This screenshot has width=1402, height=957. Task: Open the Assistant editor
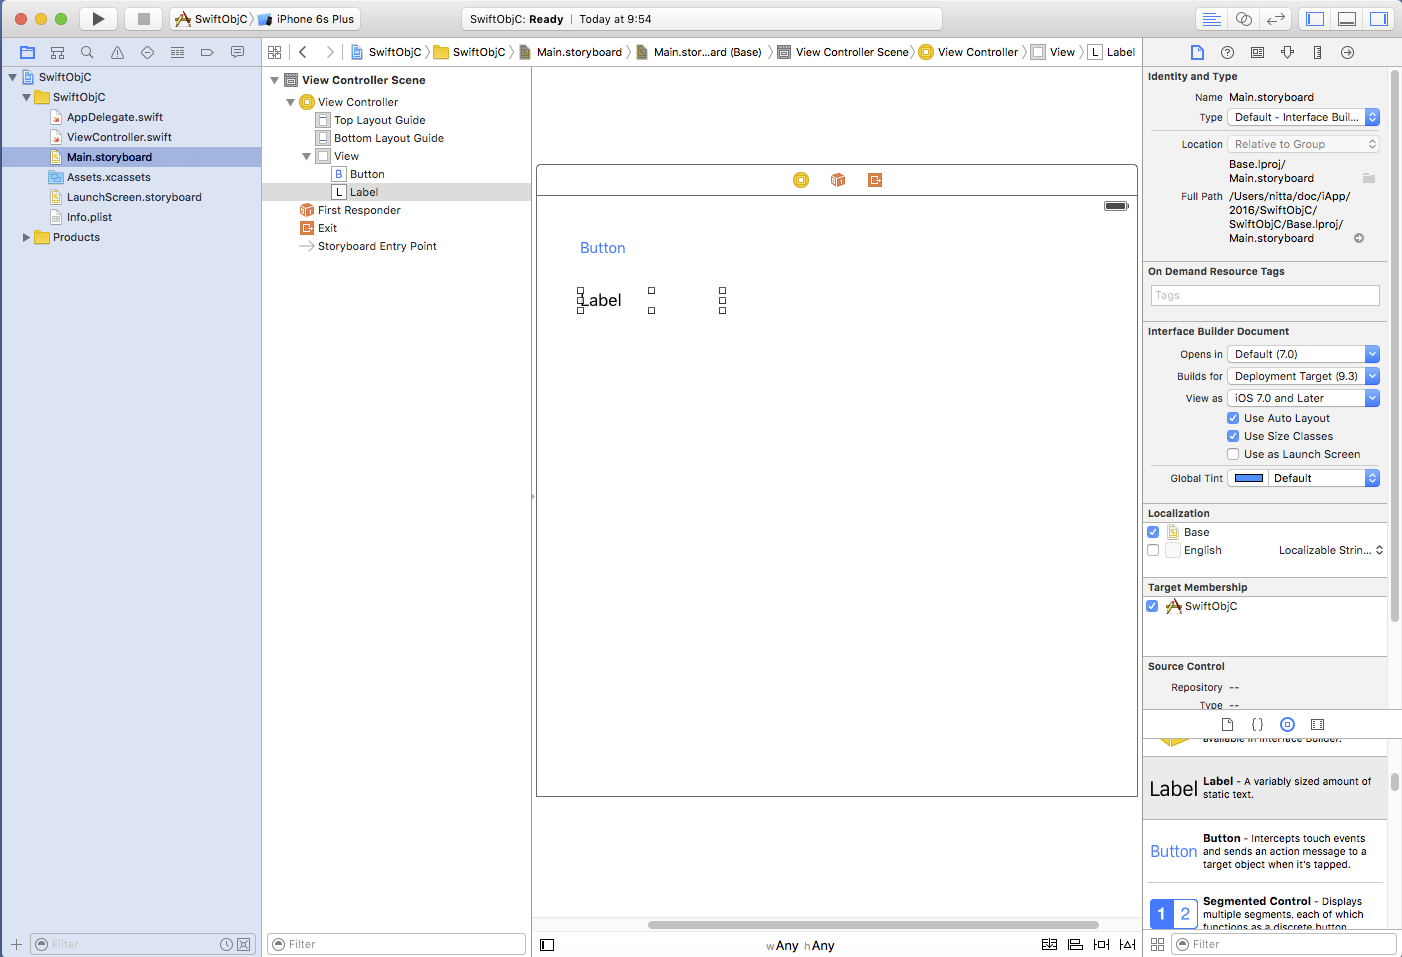click(x=1243, y=19)
